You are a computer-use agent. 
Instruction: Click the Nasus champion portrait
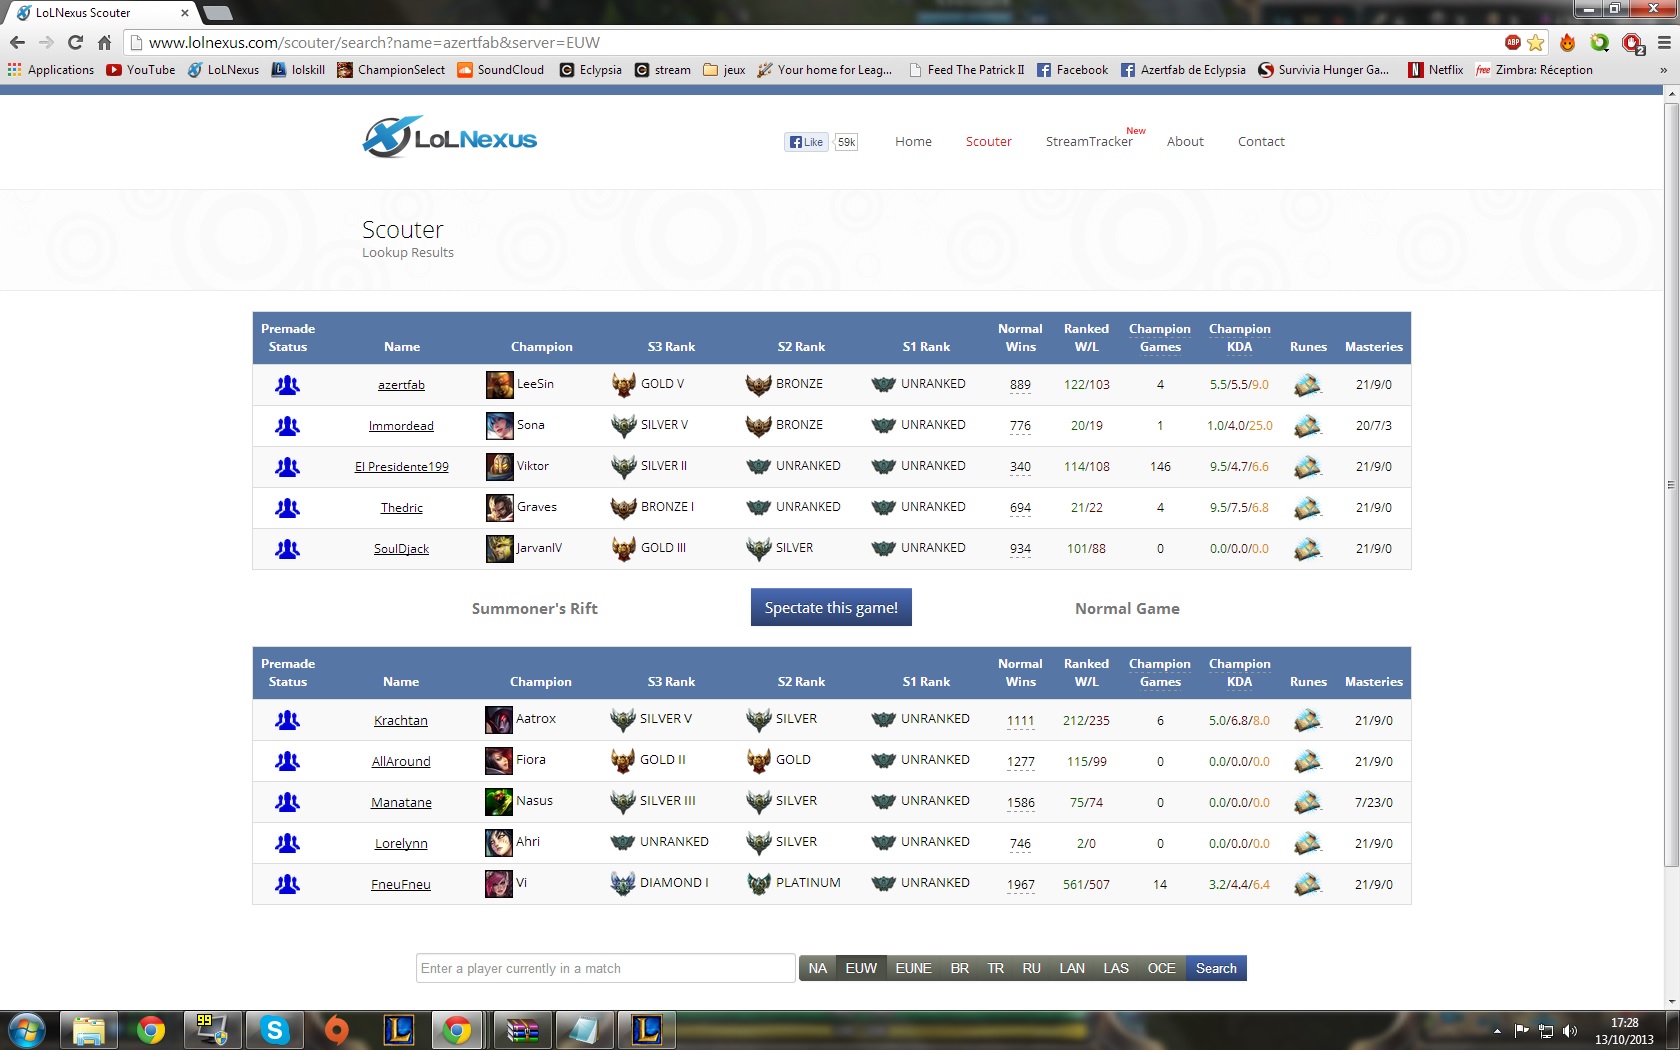tap(498, 801)
